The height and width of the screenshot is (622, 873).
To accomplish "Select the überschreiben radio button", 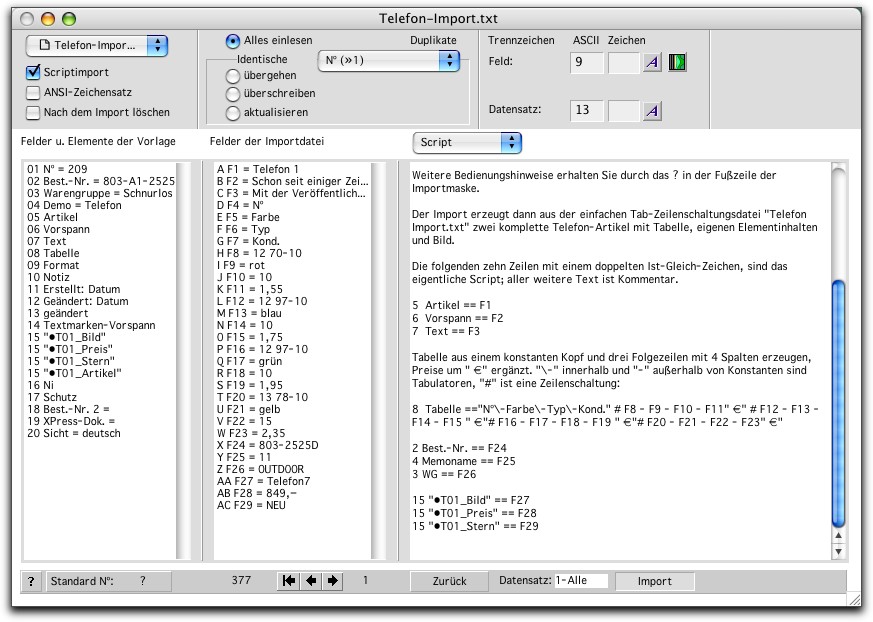I will [233, 94].
